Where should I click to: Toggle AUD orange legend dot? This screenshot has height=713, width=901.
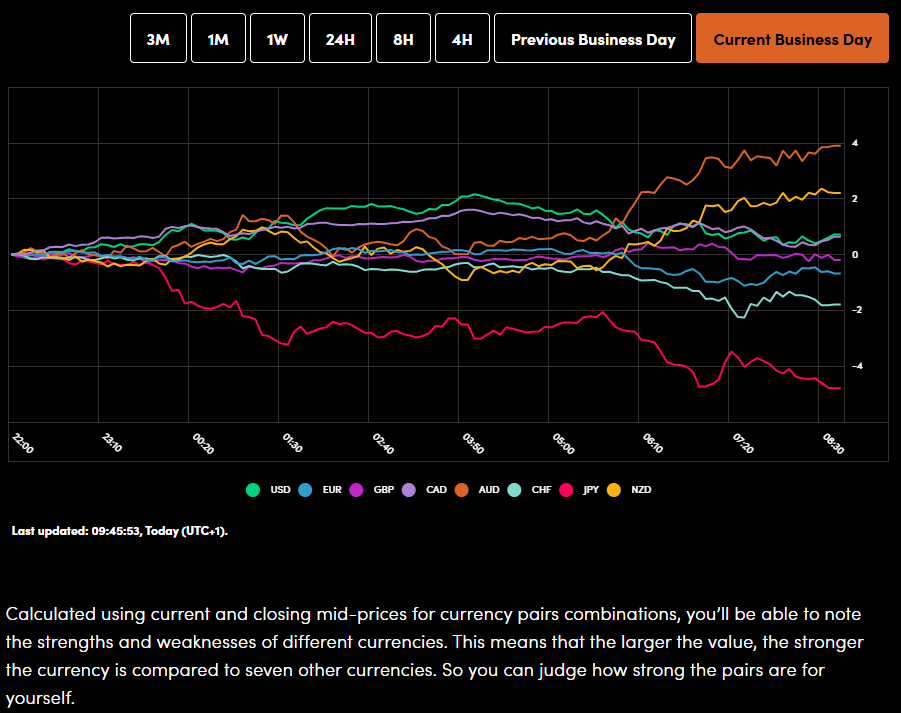(x=462, y=490)
